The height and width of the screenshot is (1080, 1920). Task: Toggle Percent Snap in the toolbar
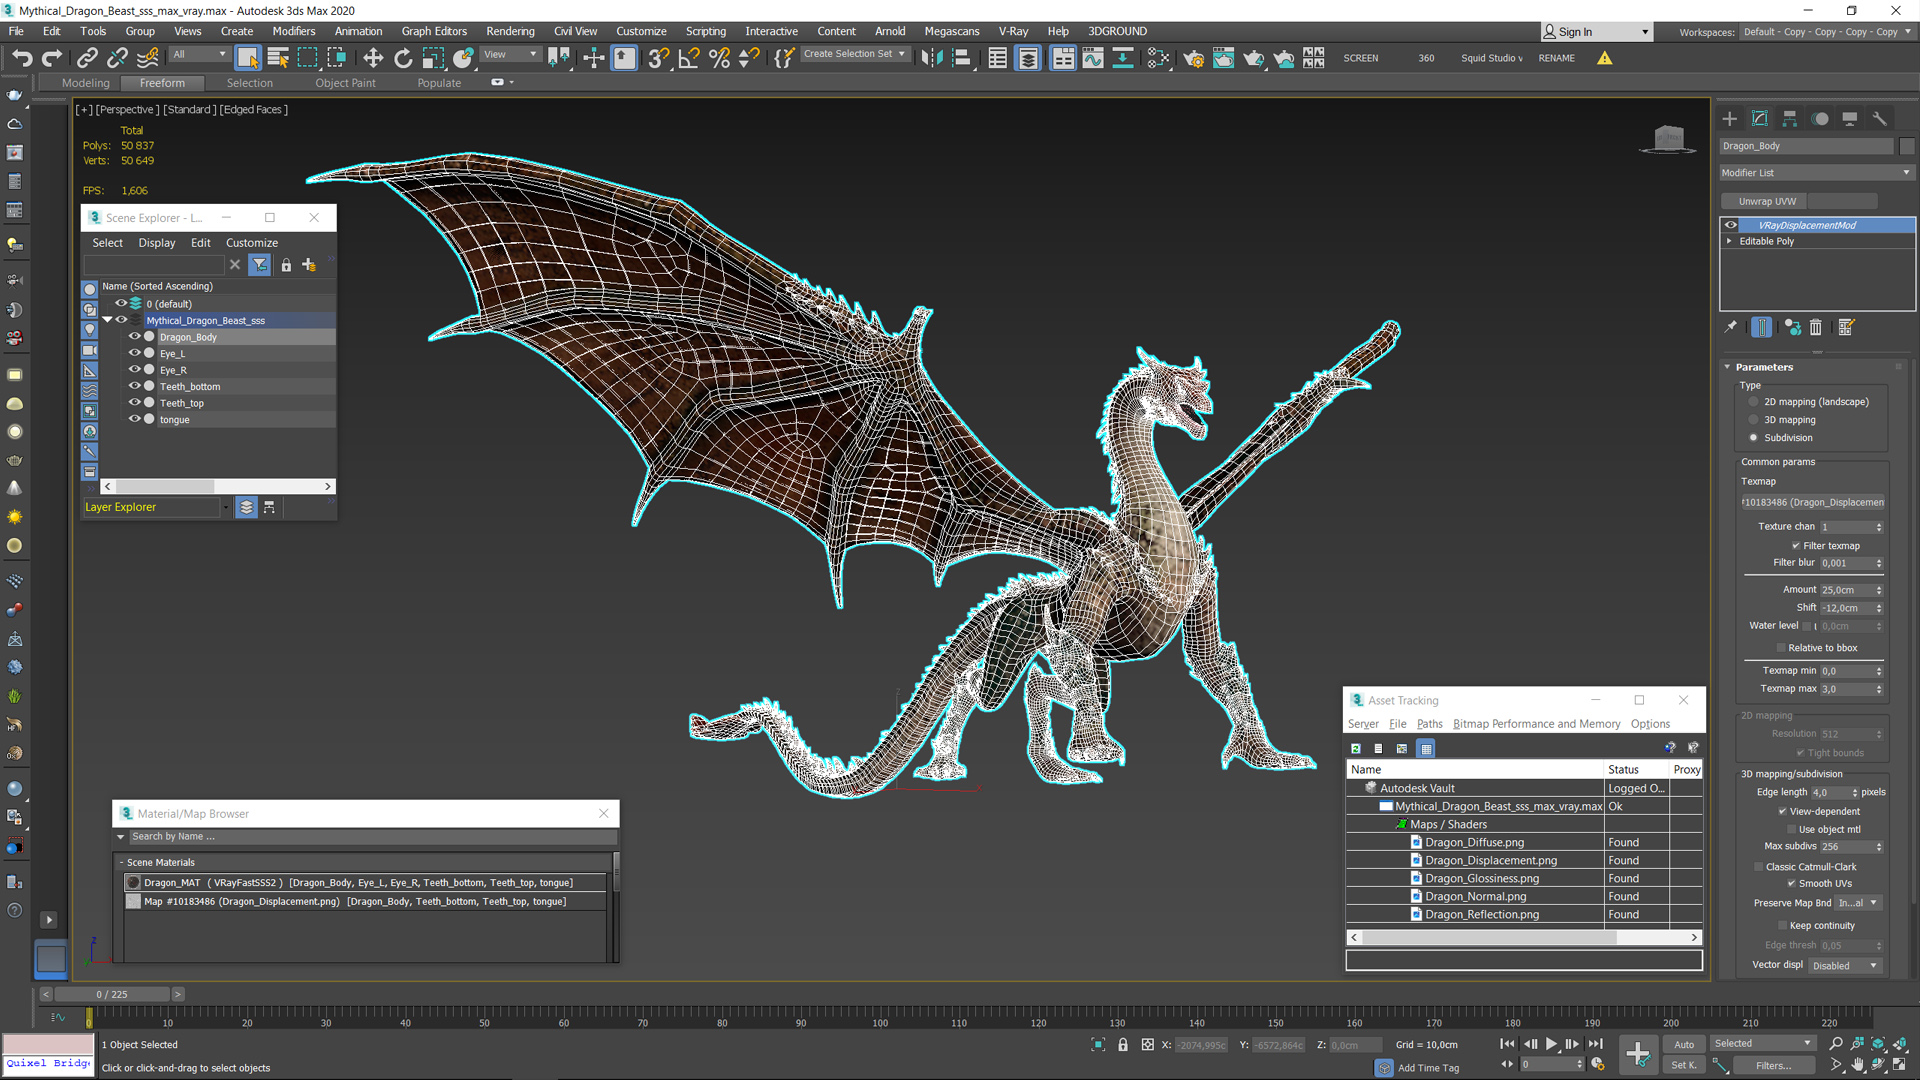719,58
